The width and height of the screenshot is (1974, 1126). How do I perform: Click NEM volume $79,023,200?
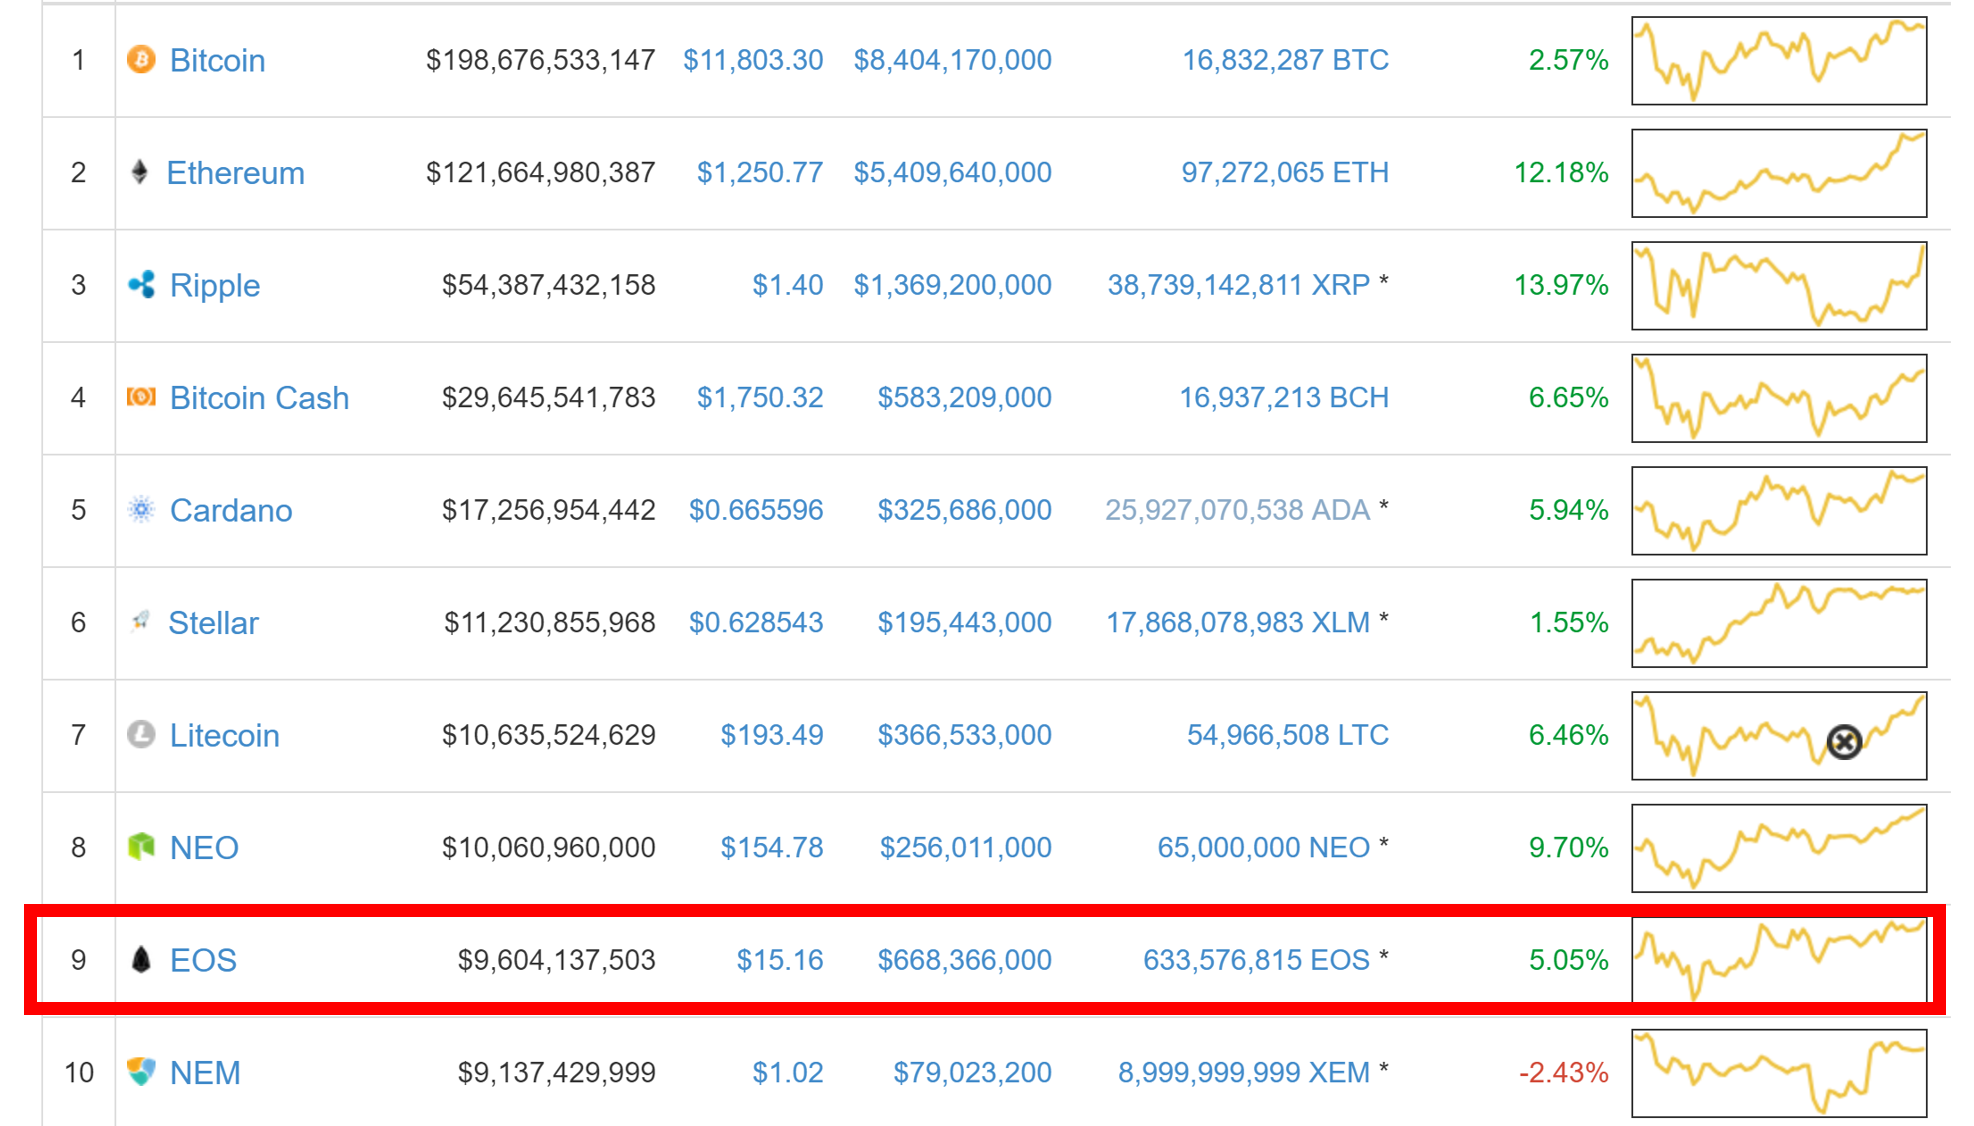(972, 1073)
